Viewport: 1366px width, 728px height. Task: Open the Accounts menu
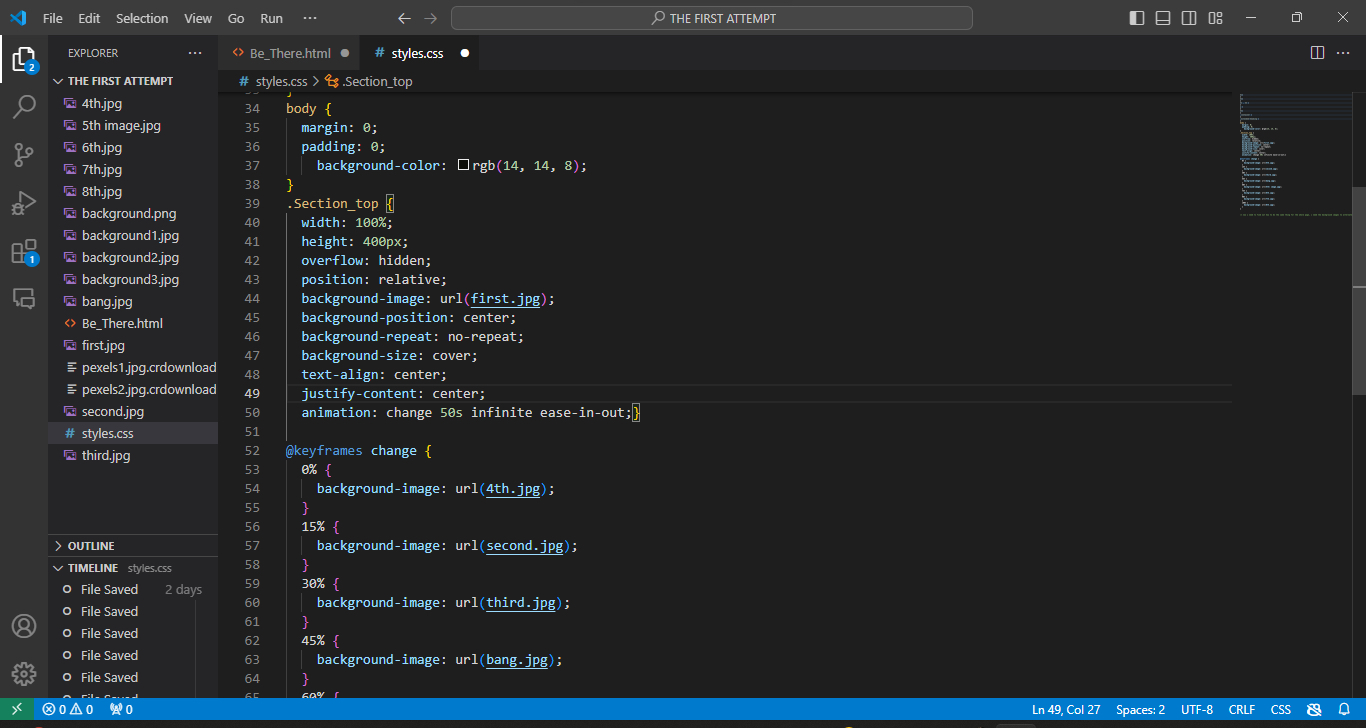coord(24,625)
